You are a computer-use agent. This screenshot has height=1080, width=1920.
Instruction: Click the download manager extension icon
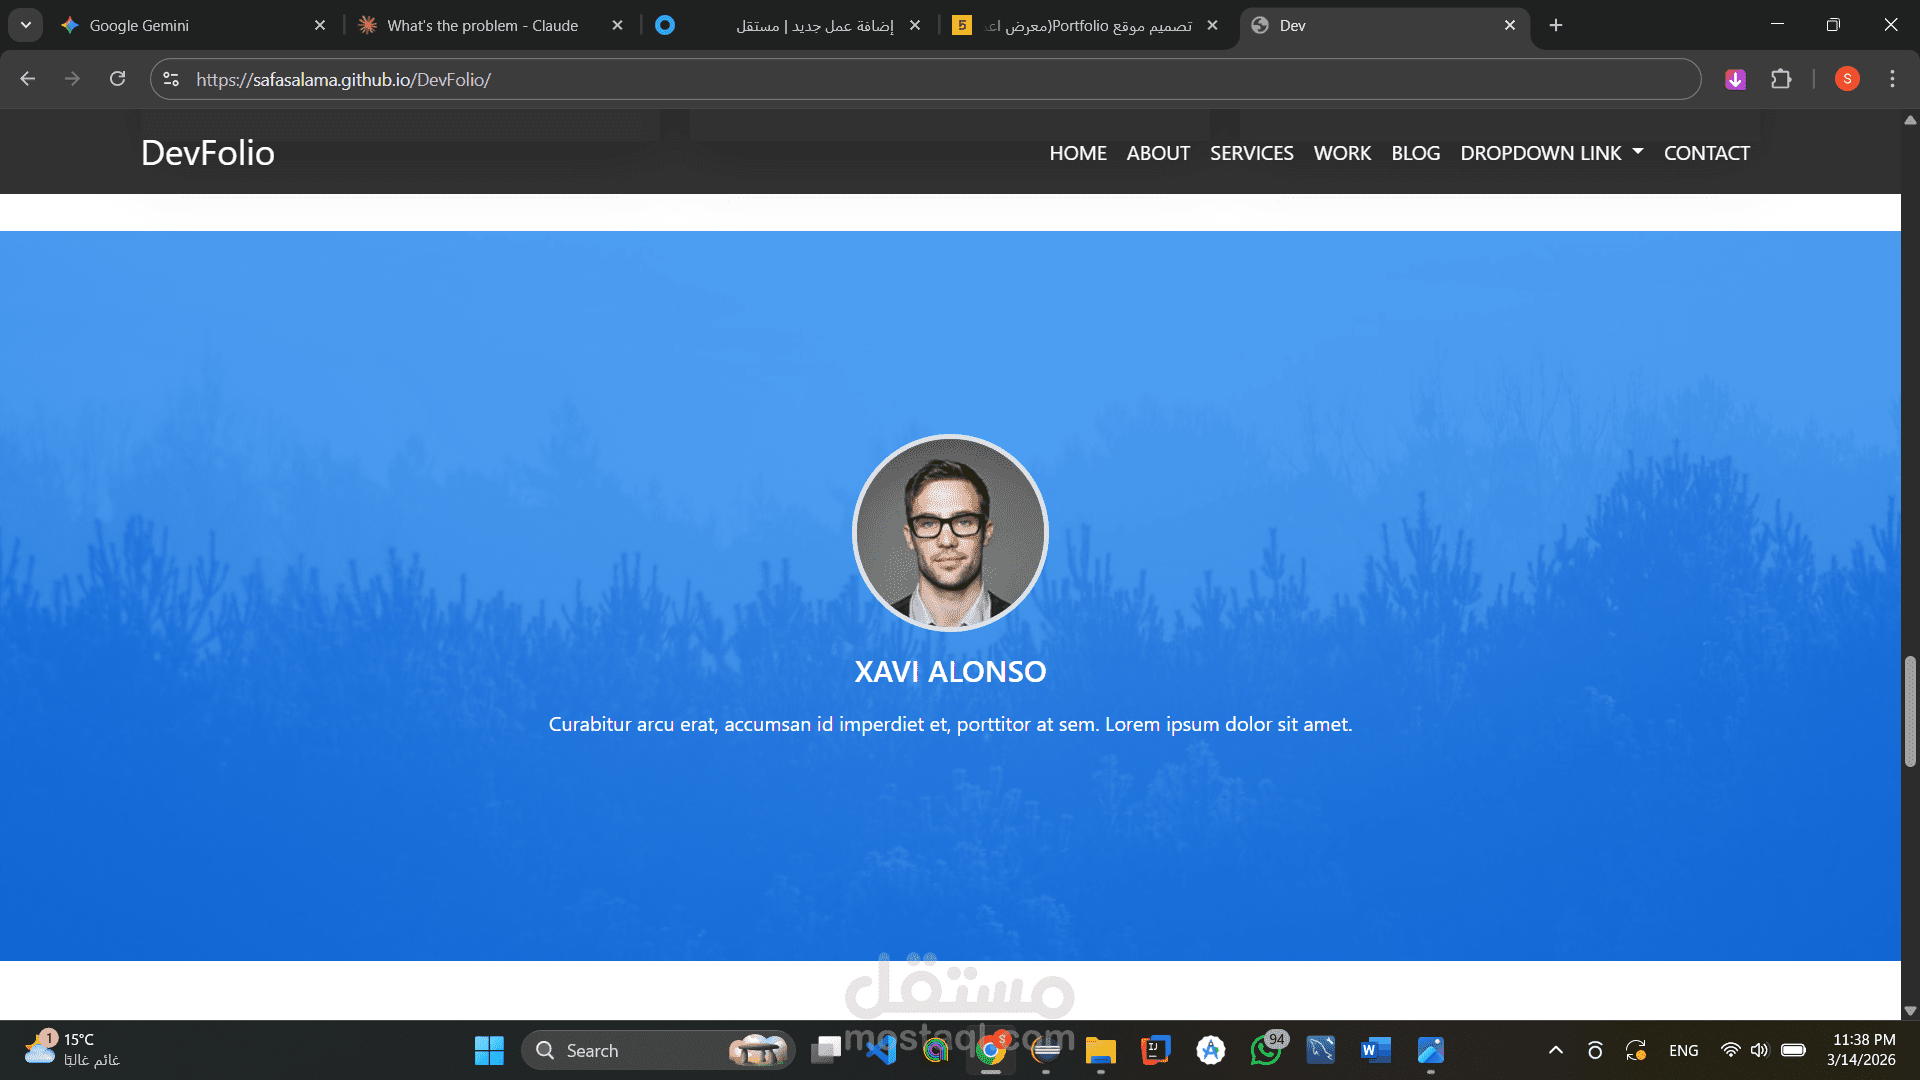click(x=1735, y=79)
